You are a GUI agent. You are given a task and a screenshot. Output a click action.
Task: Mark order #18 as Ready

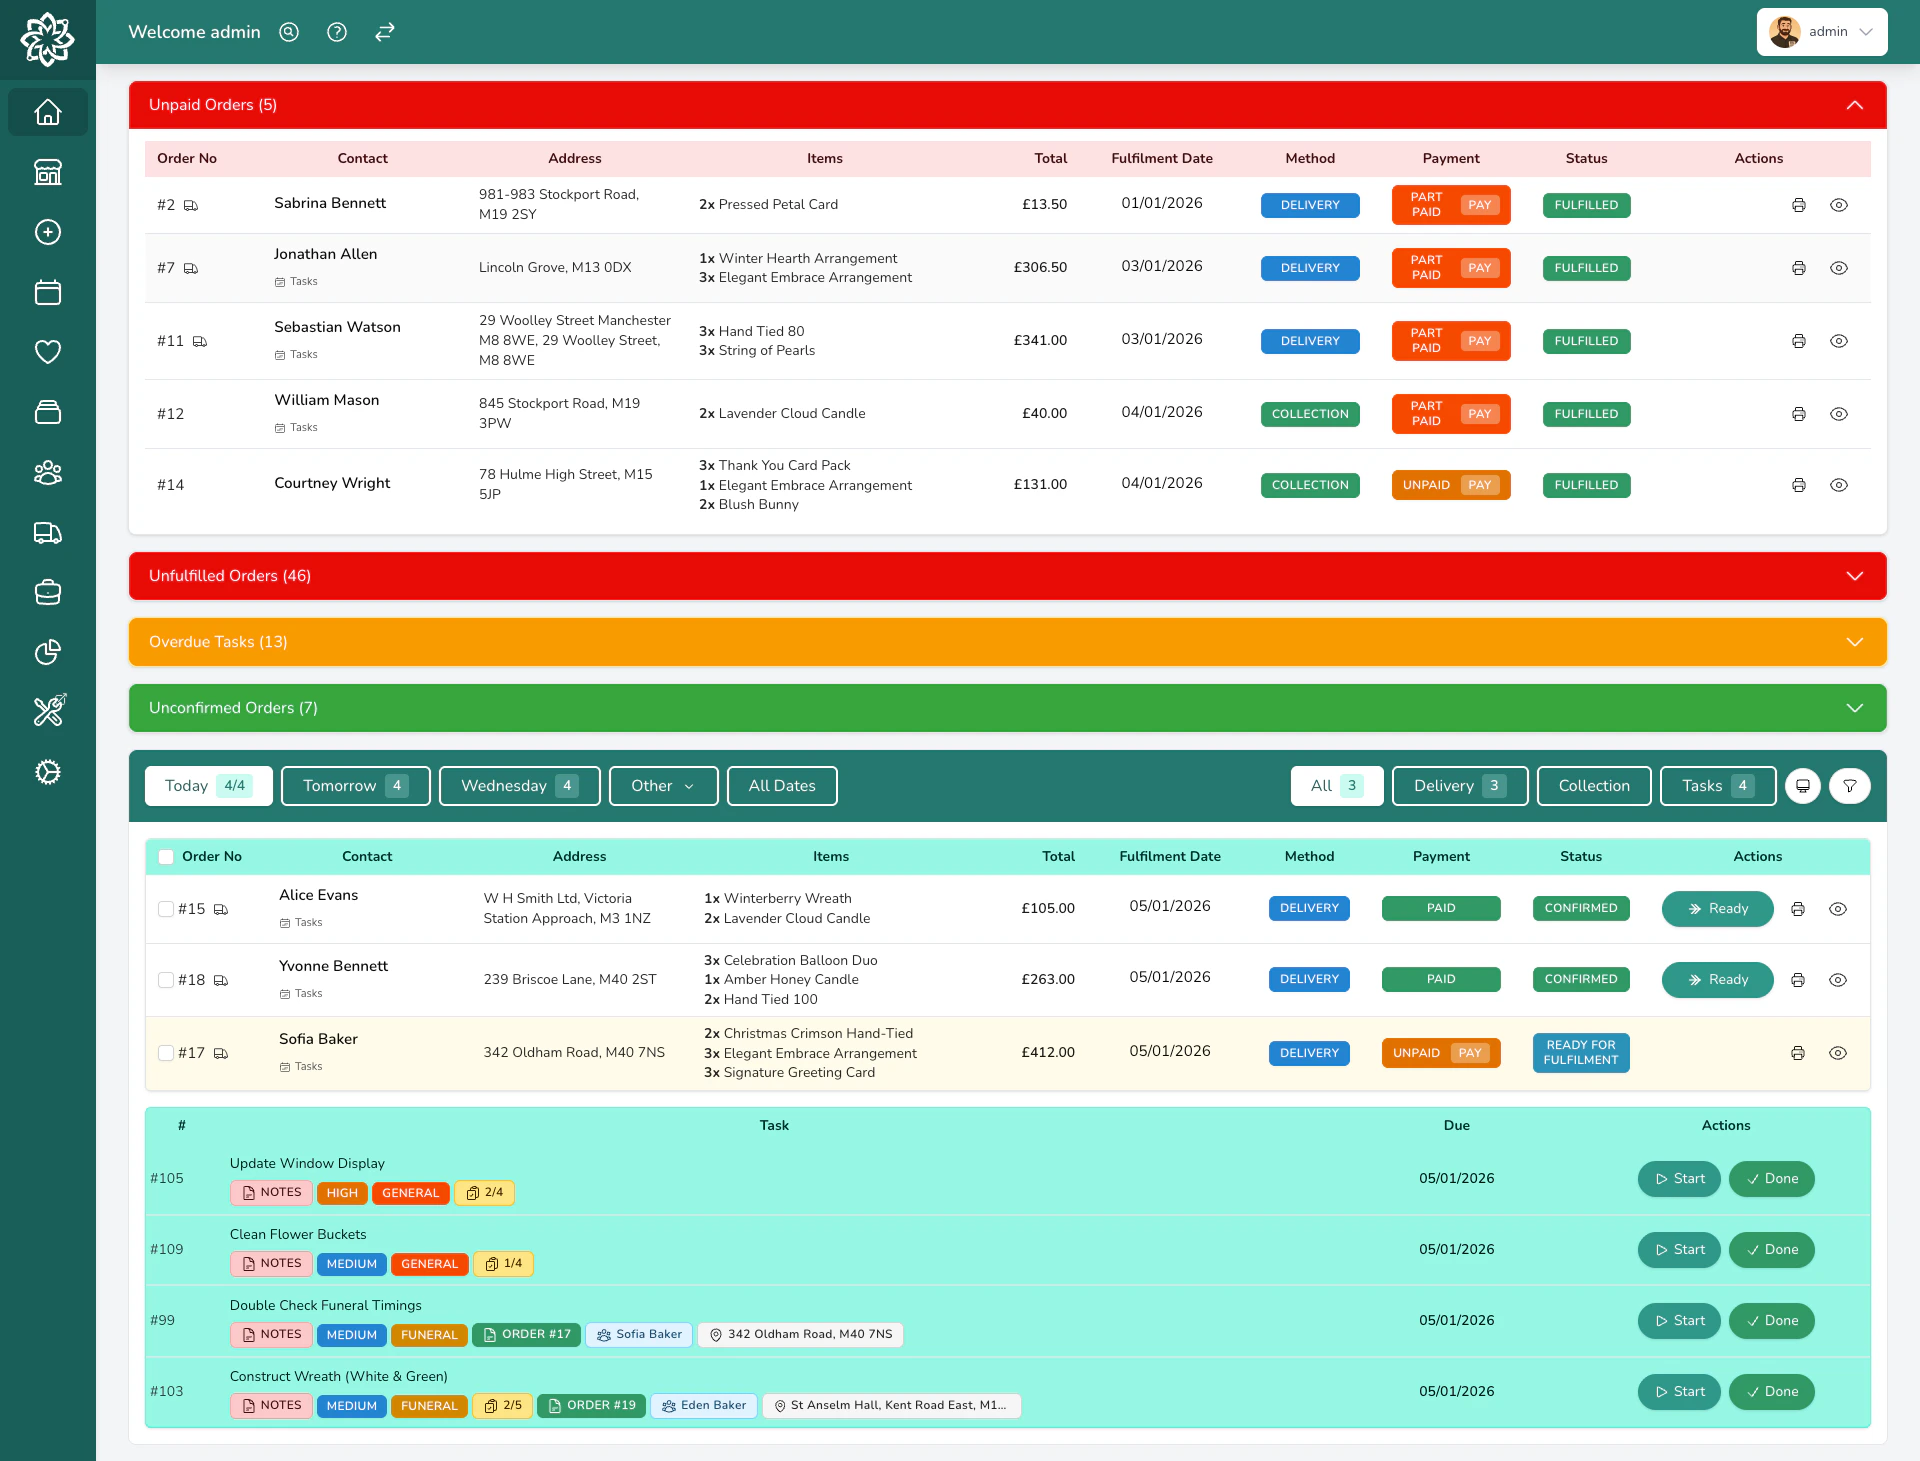pos(1717,980)
